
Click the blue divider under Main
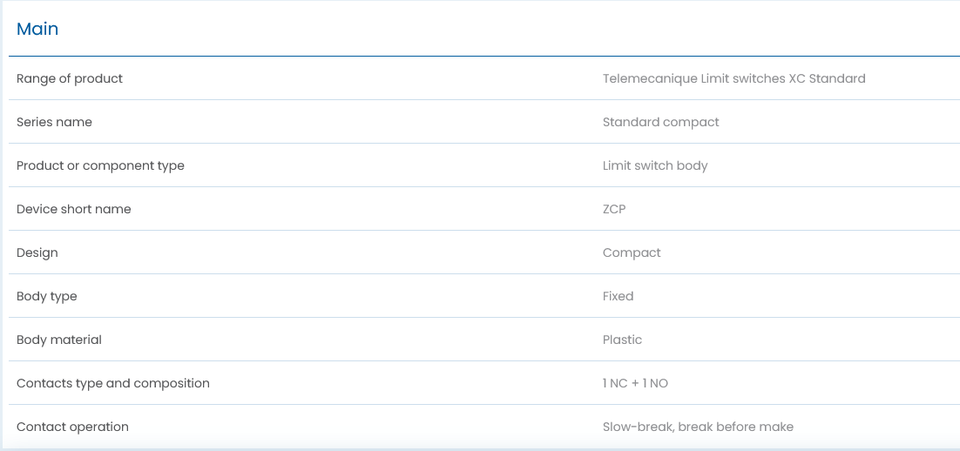tap(484, 56)
